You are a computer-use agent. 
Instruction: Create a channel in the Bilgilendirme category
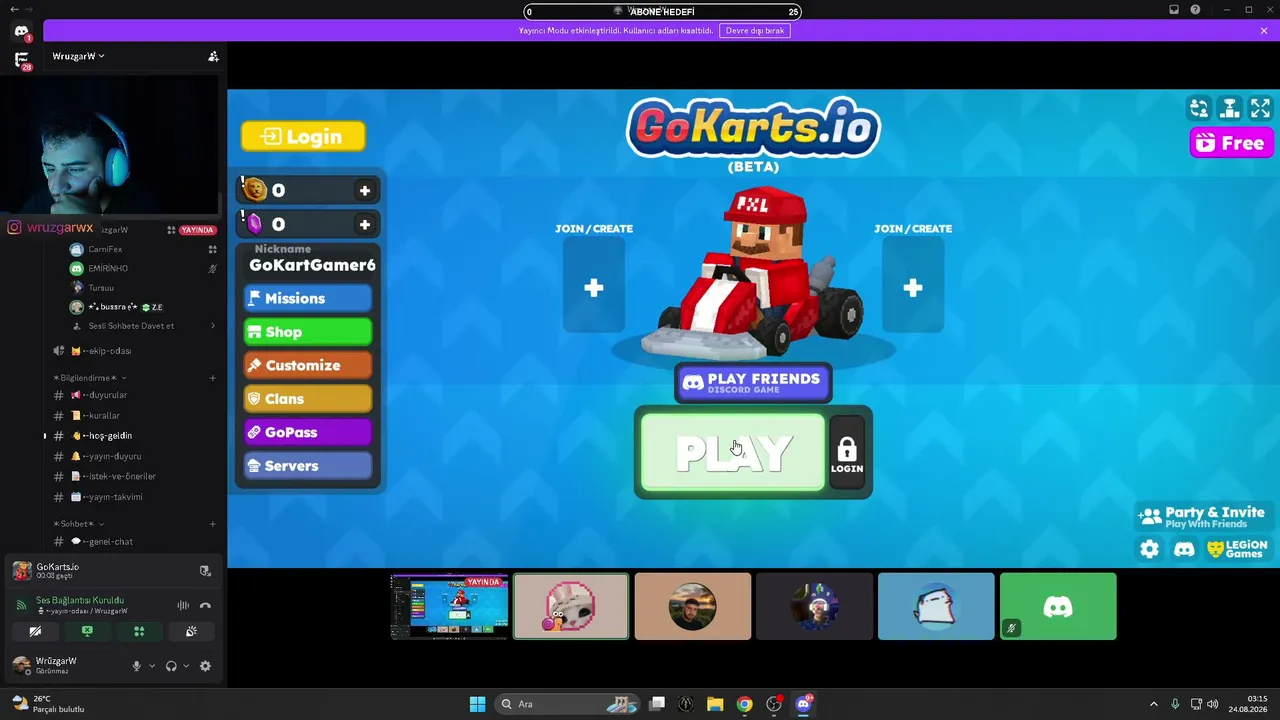point(212,378)
